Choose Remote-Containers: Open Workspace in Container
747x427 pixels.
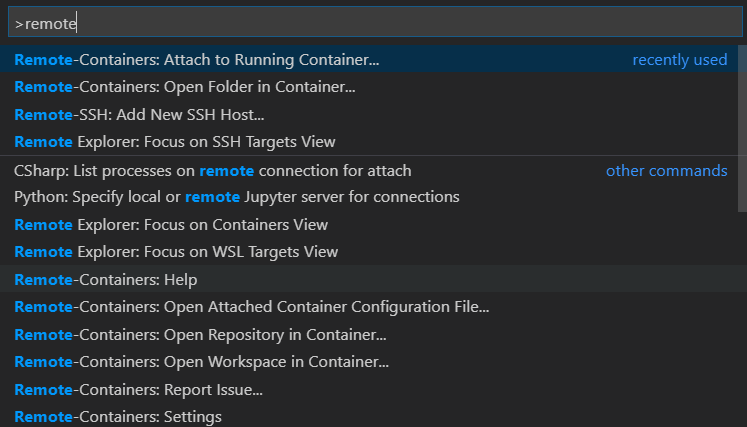202,362
